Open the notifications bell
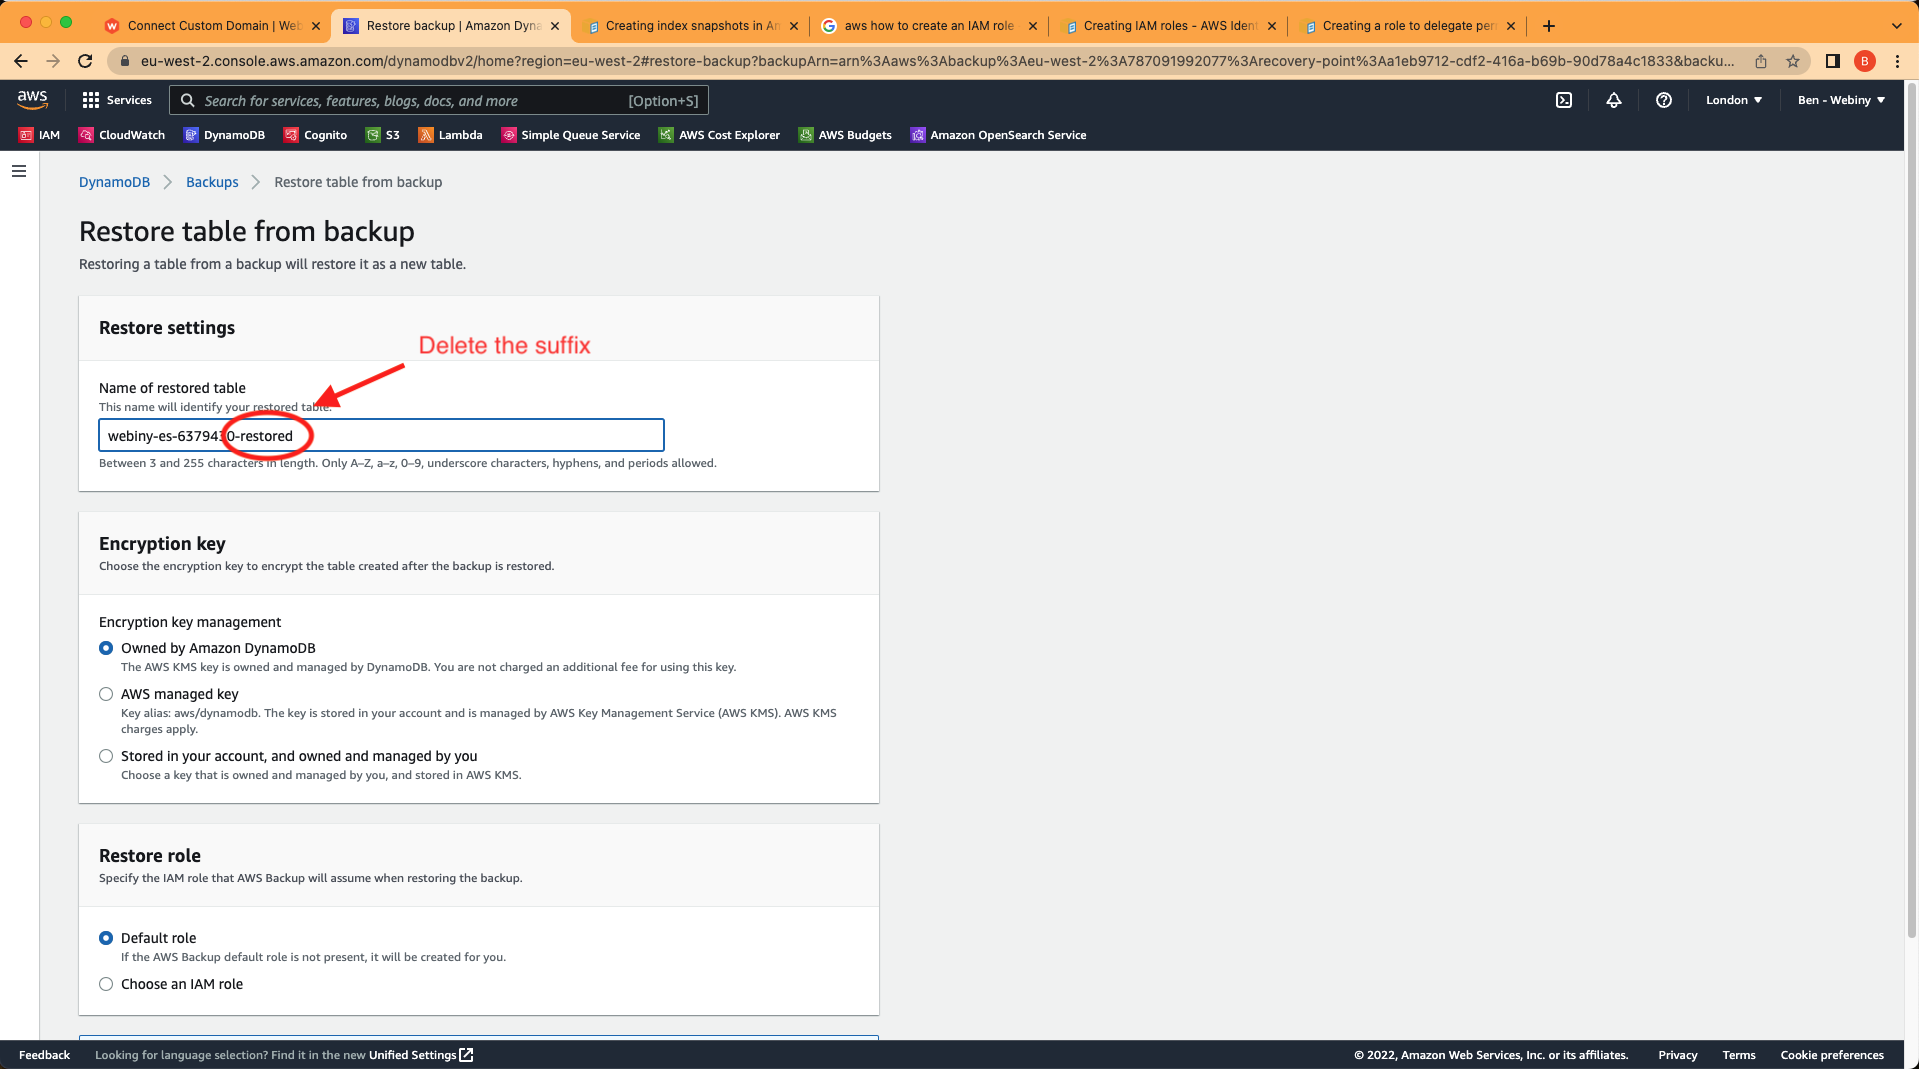 coord(1613,100)
